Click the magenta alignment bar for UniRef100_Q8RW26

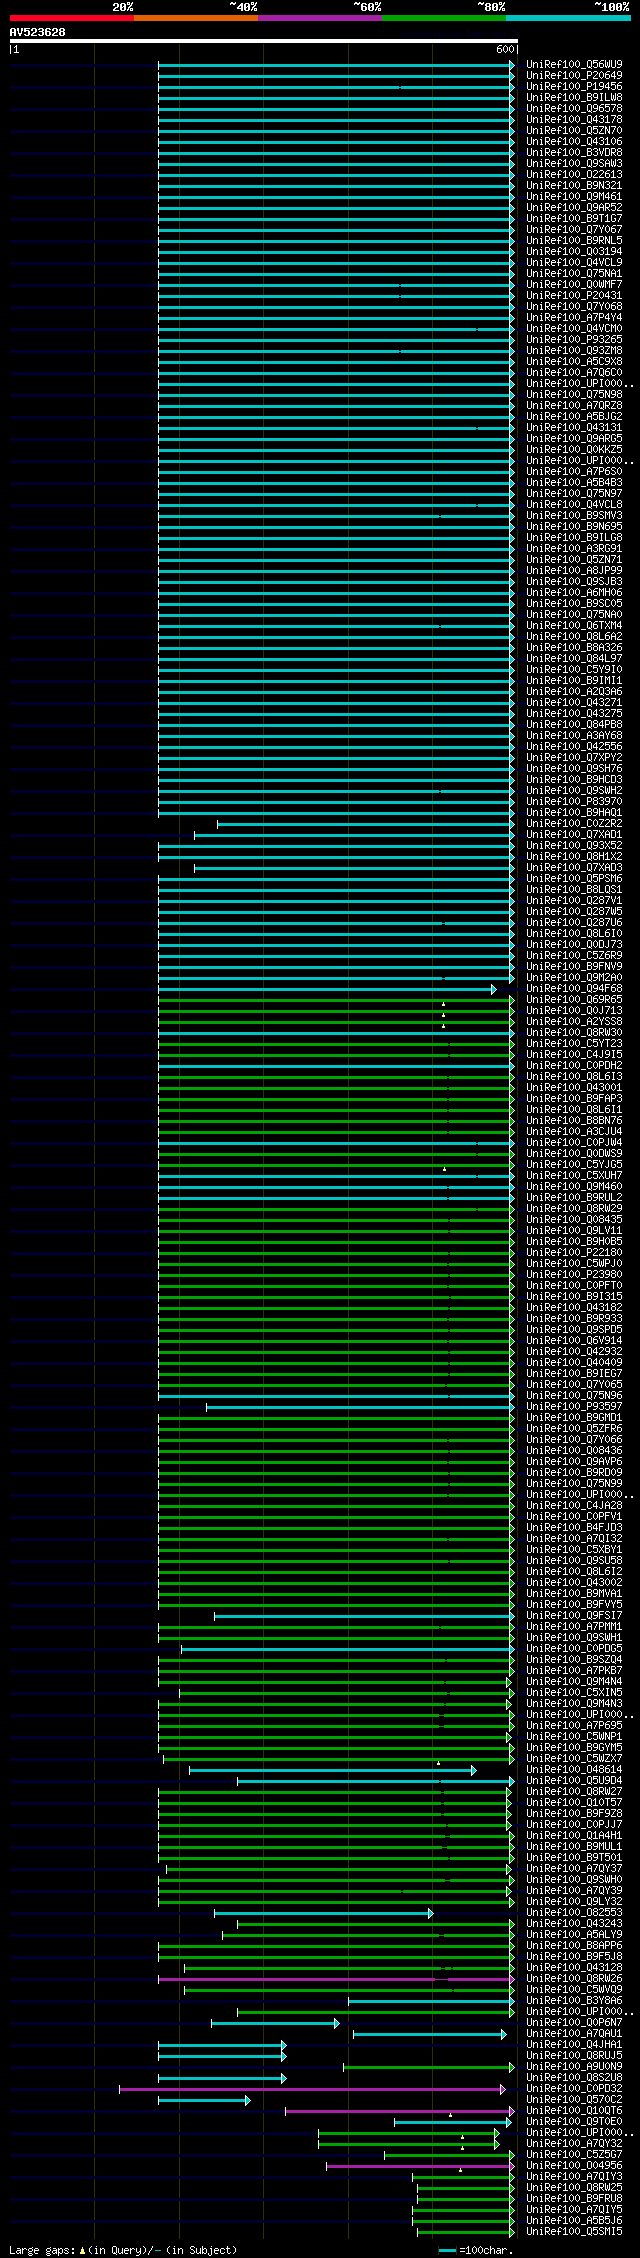coord(336,1979)
